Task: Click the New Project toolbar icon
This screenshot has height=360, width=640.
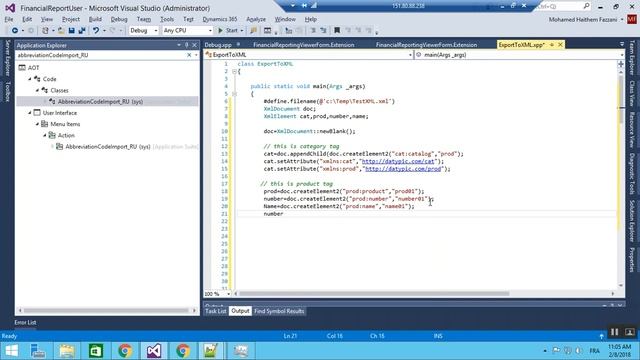Action: click(x=45, y=31)
